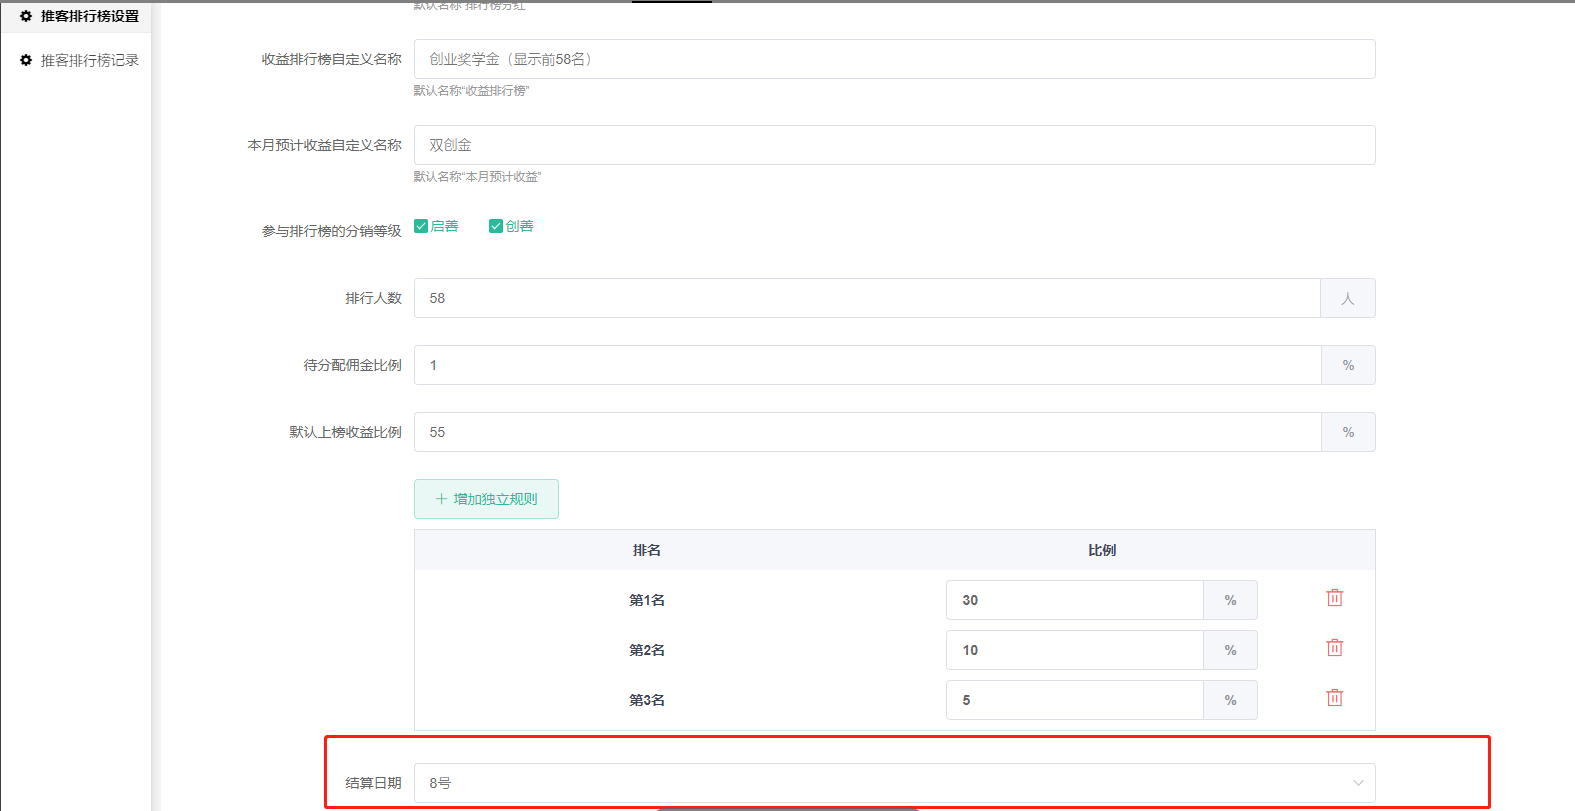Click the gear icon beside 推客排行榜记录
This screenshot has height=811, width=1575.
coord(26,60)
